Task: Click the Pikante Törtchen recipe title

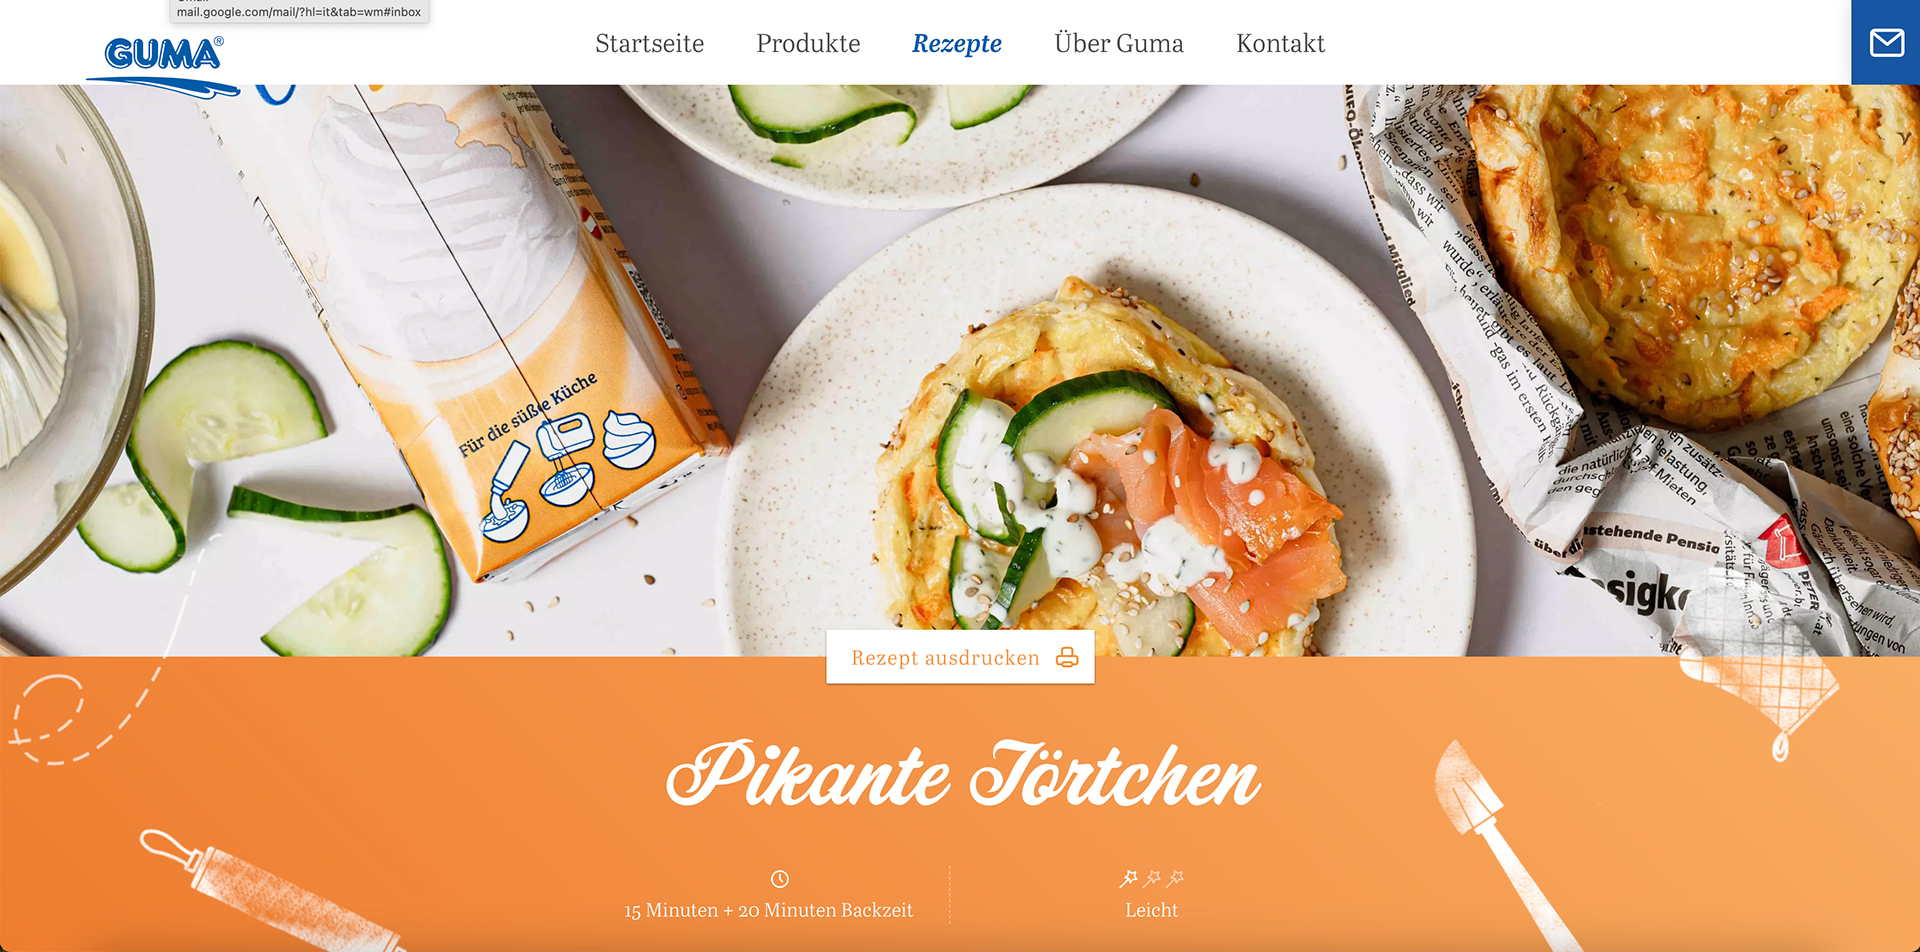Action: tap(963, 775)
